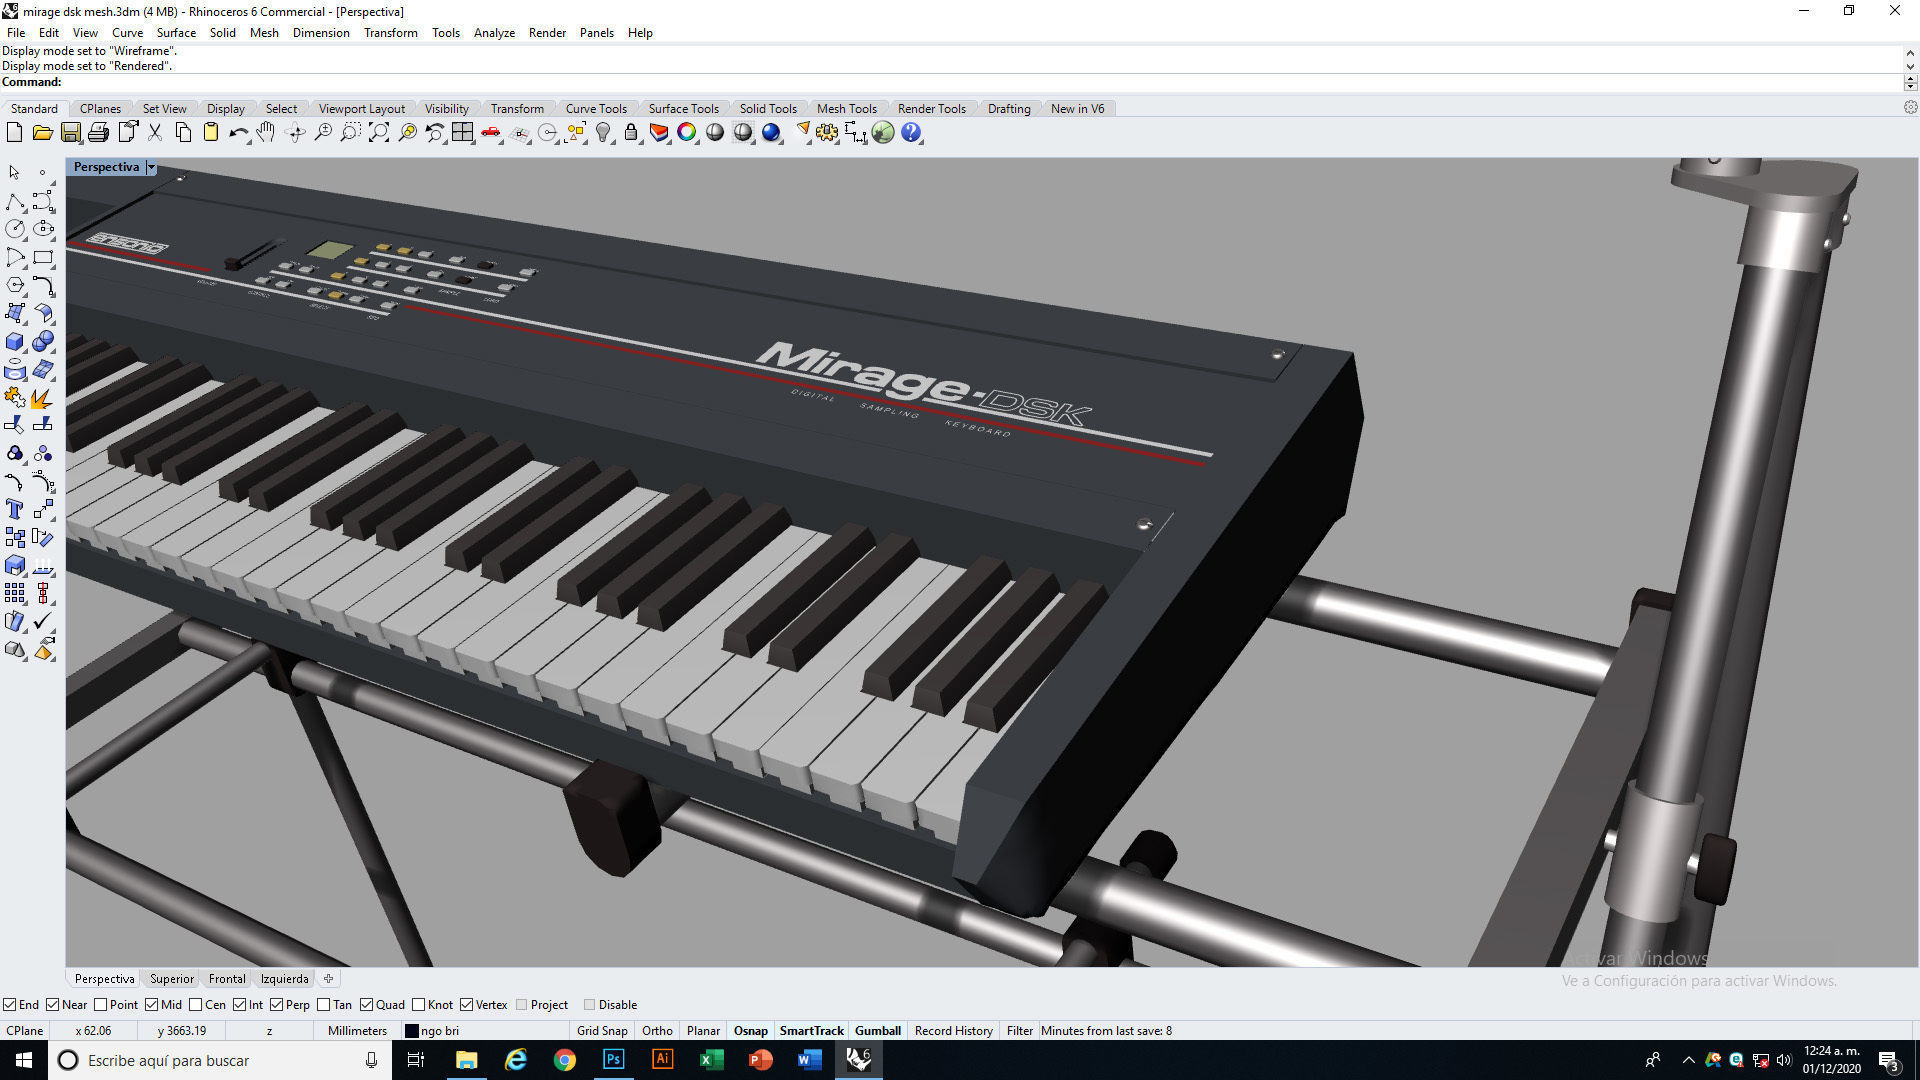Image resolution: width=1920 pixels, height=1080 pixels.
Task: Open the Millimeters units pane
Action: click(x=357, y=1031)
